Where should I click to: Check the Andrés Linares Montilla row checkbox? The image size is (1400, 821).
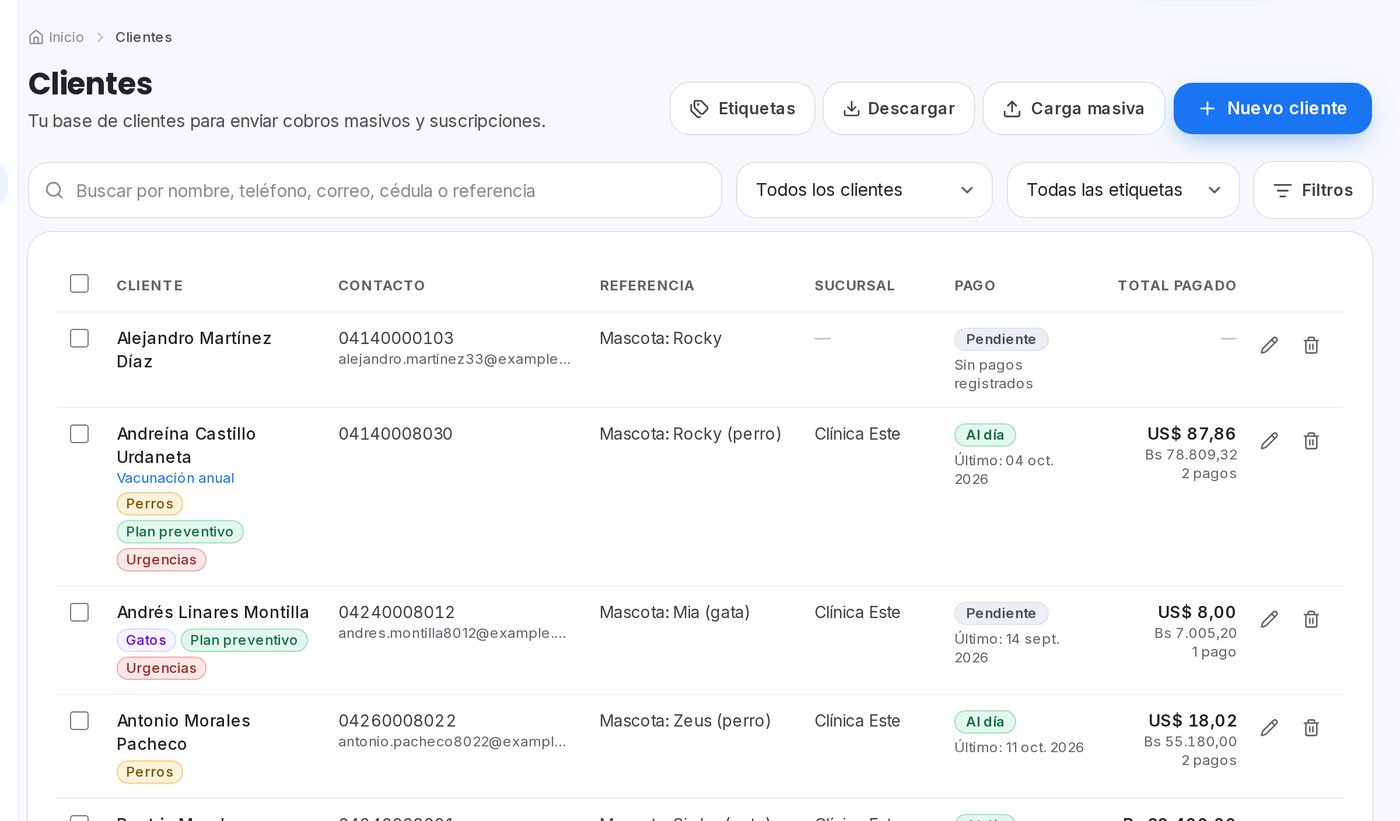coord(79,612)
